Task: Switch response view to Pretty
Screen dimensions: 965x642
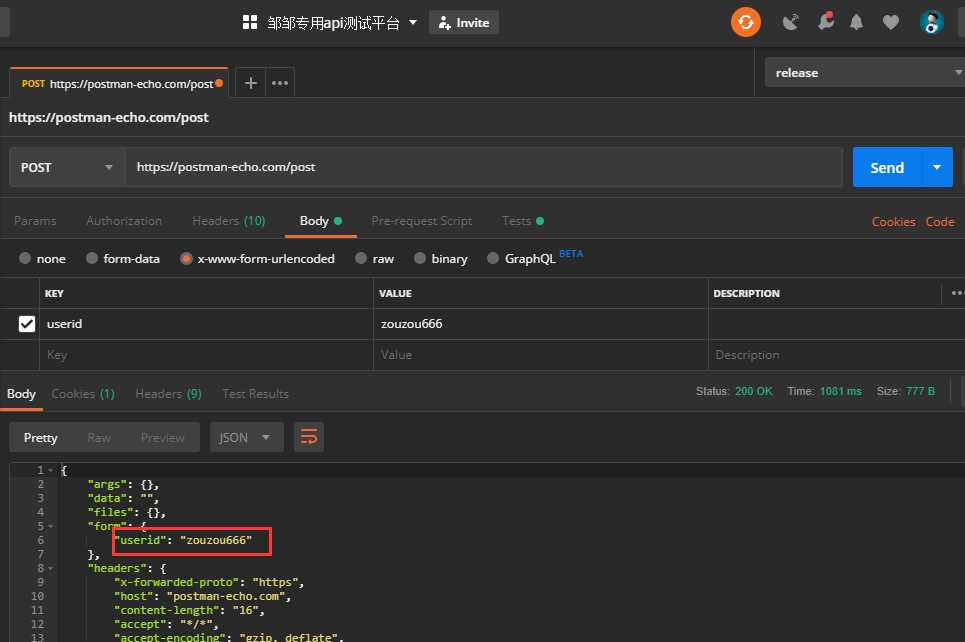Action: 41,438
